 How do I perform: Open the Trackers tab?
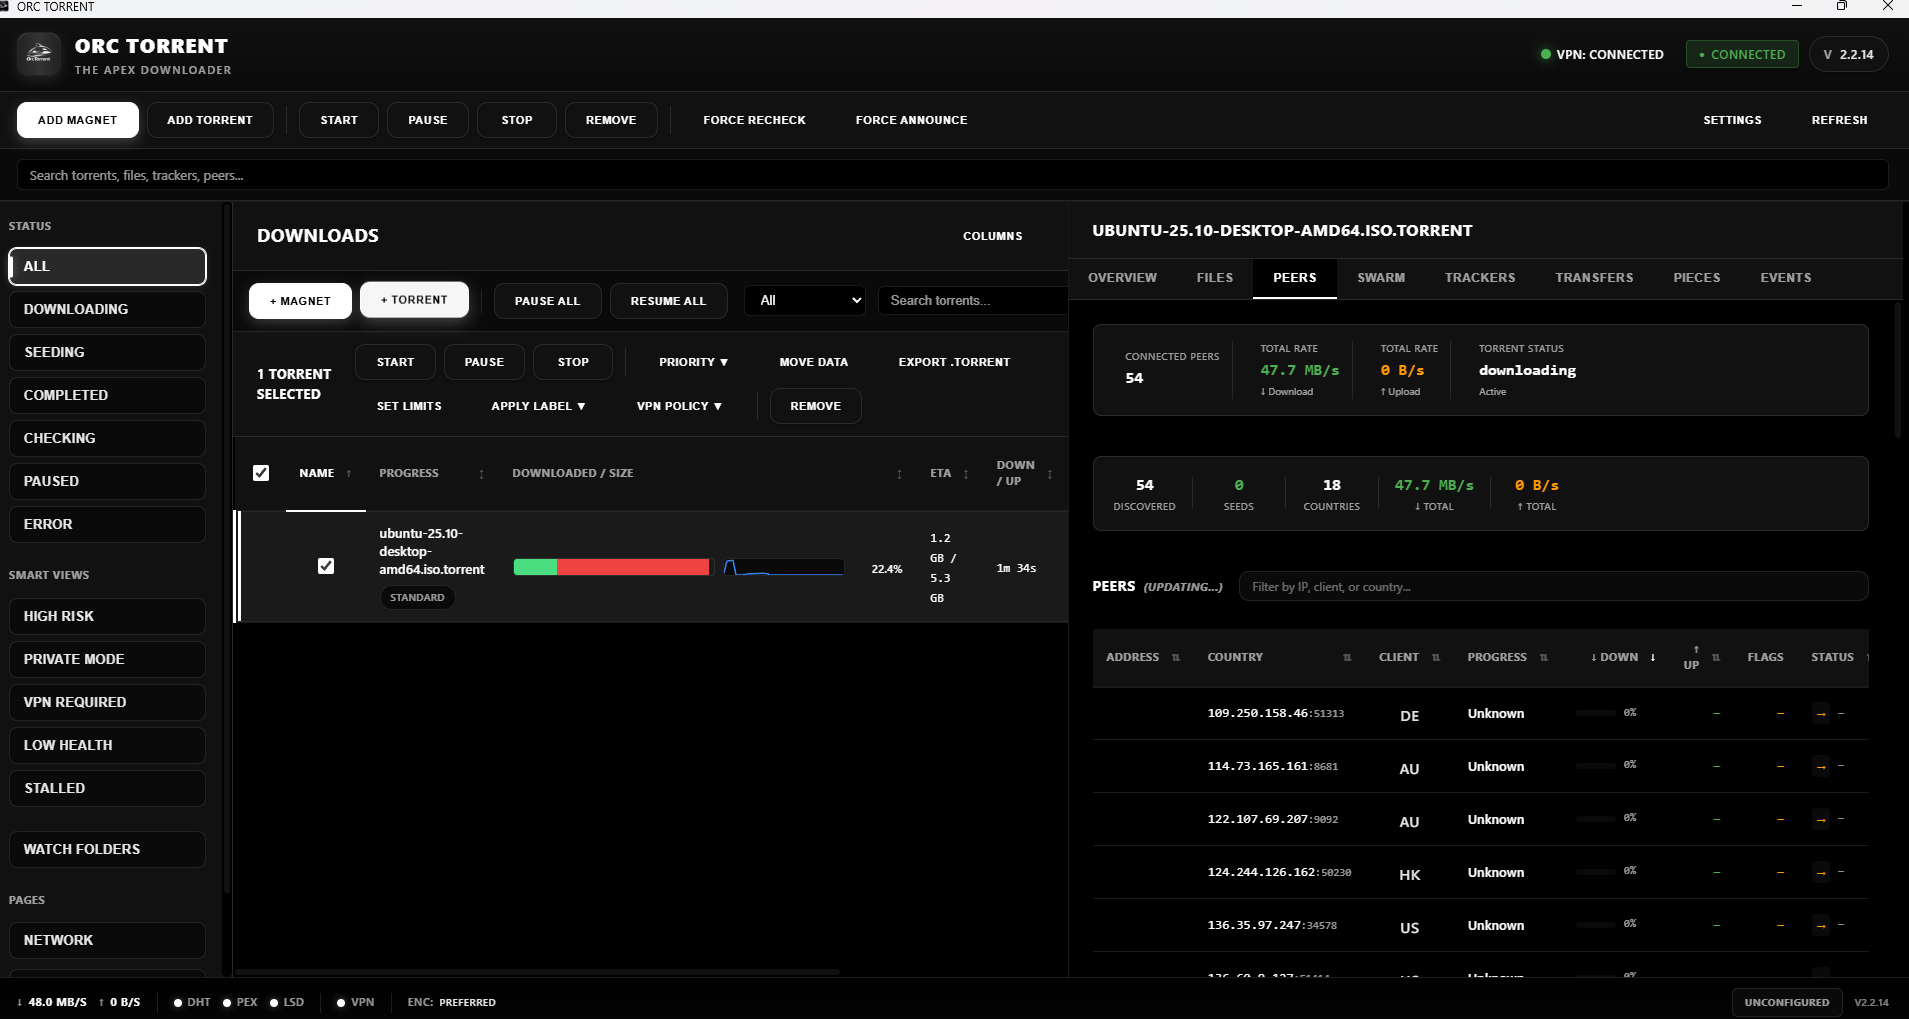[1480, 278]
